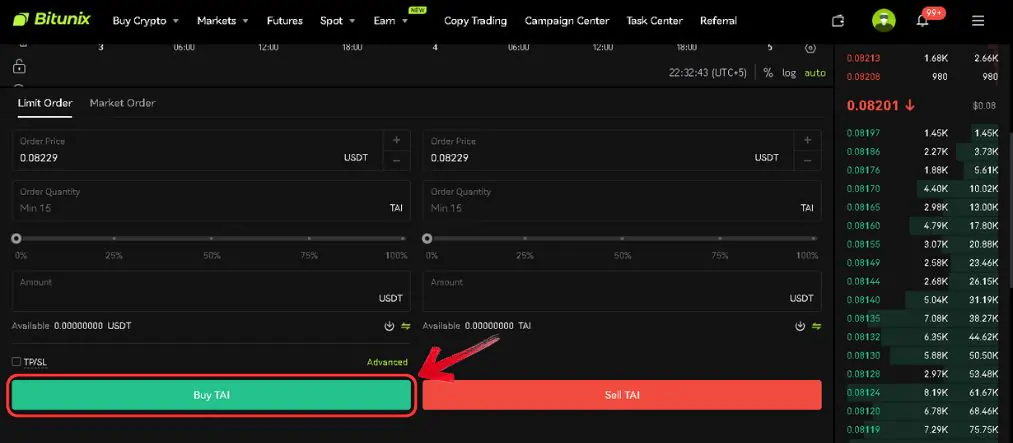Open the hamburger menu icon
This screenshot has width=1013, height=443.
(978, 21)
